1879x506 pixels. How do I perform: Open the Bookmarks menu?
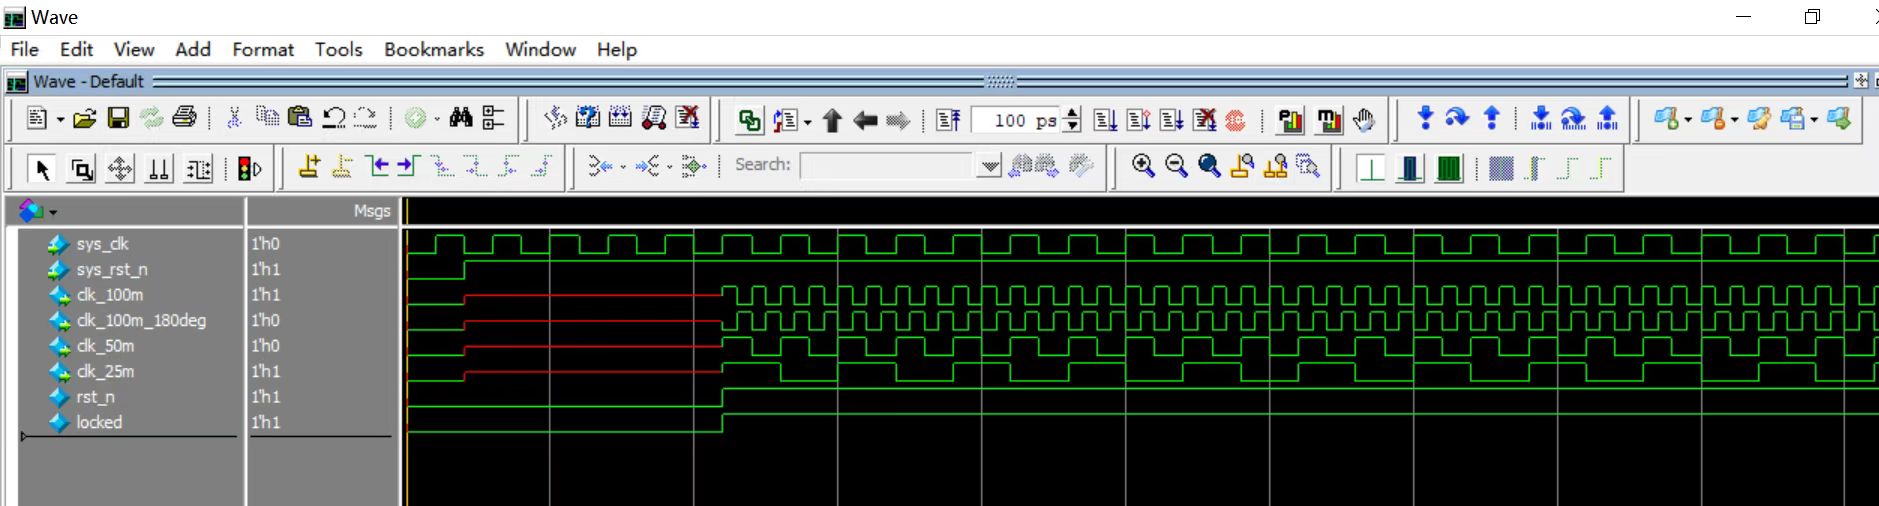click(x=434, y=49)
